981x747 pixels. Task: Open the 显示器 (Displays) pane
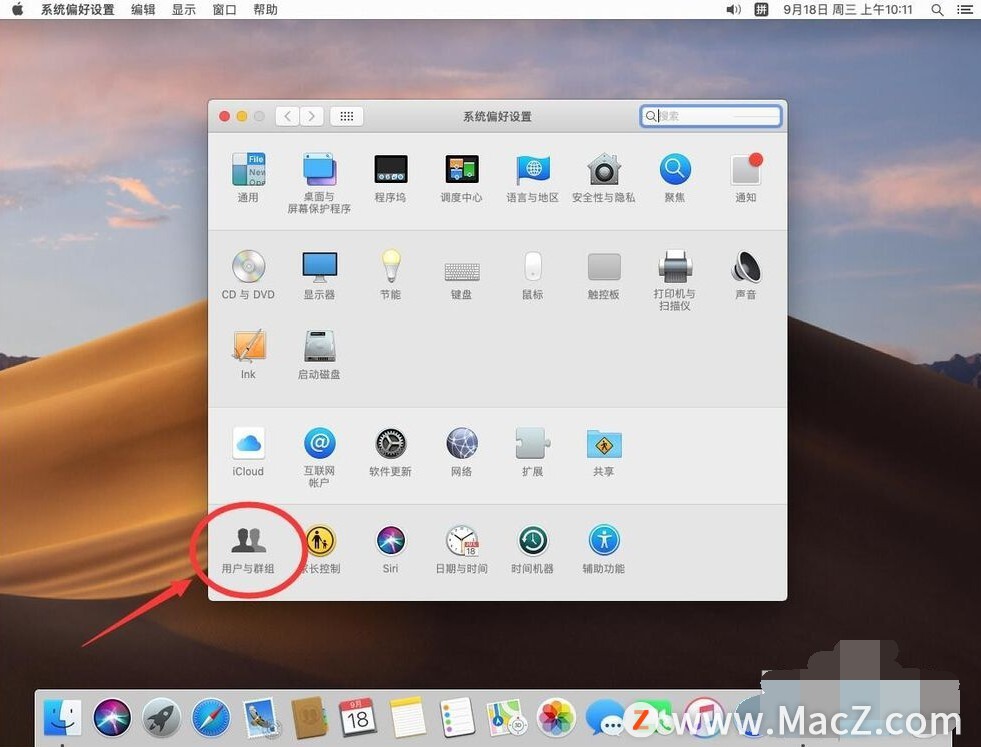[319, 275]
